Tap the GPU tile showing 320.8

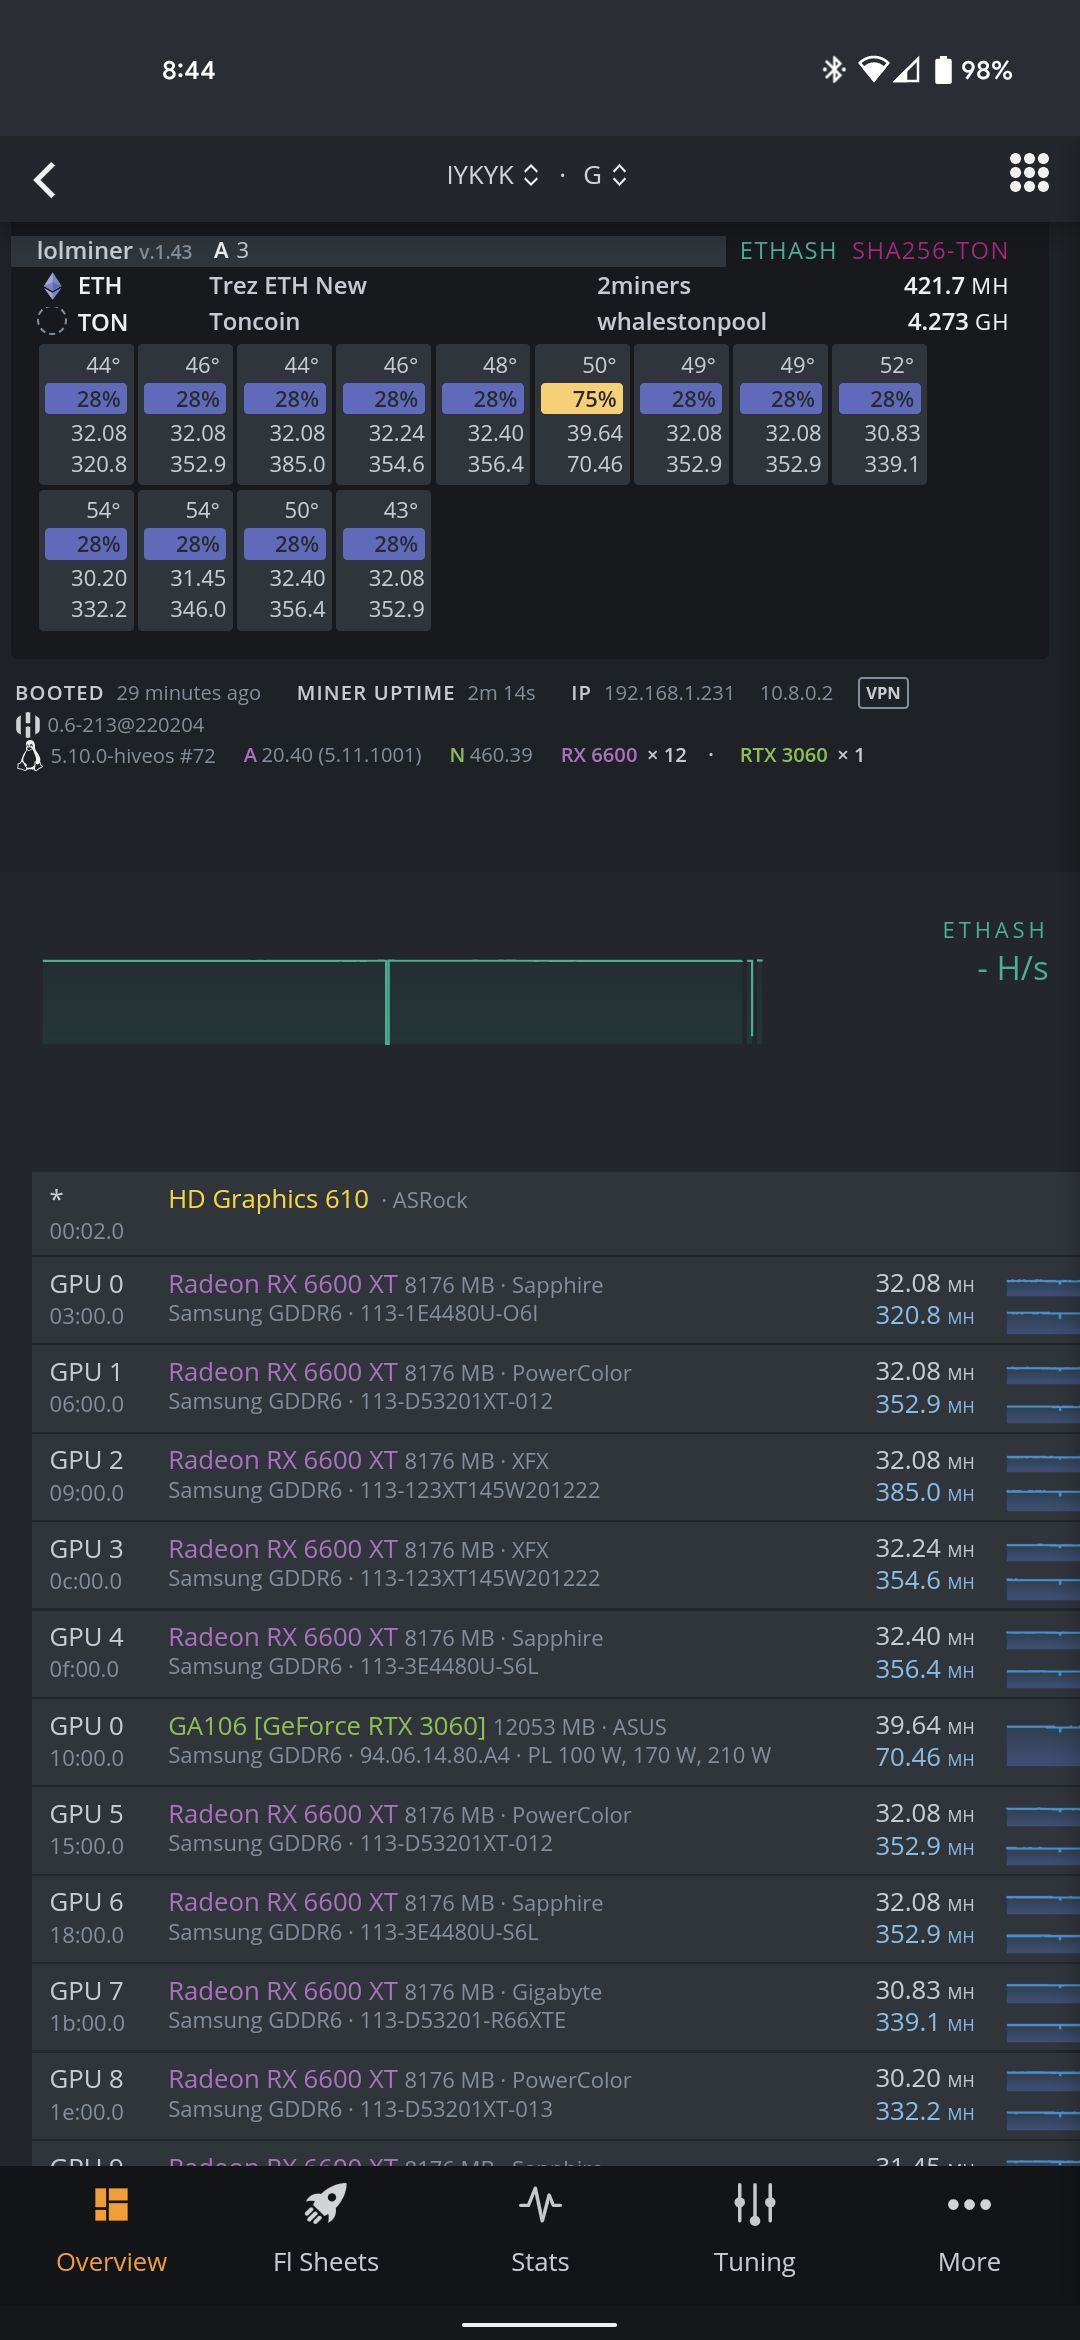[86, 415]
